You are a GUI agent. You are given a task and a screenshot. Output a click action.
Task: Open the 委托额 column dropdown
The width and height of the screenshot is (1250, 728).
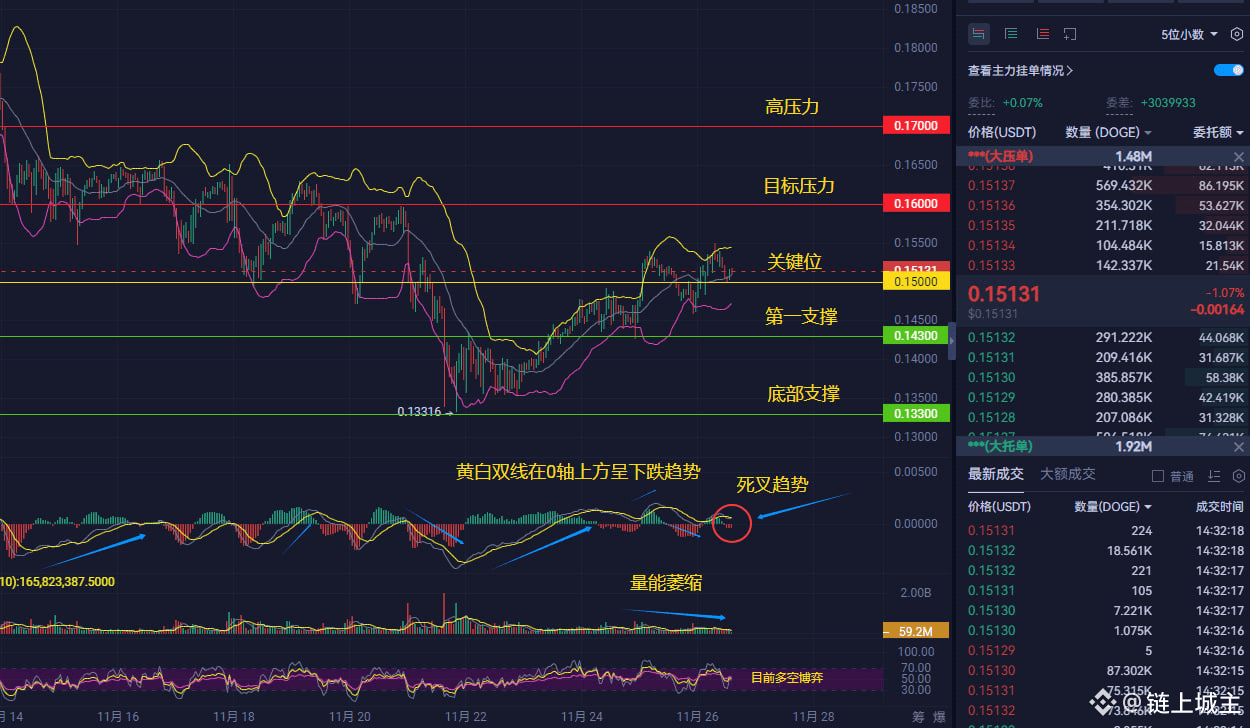click(1218, 132)
